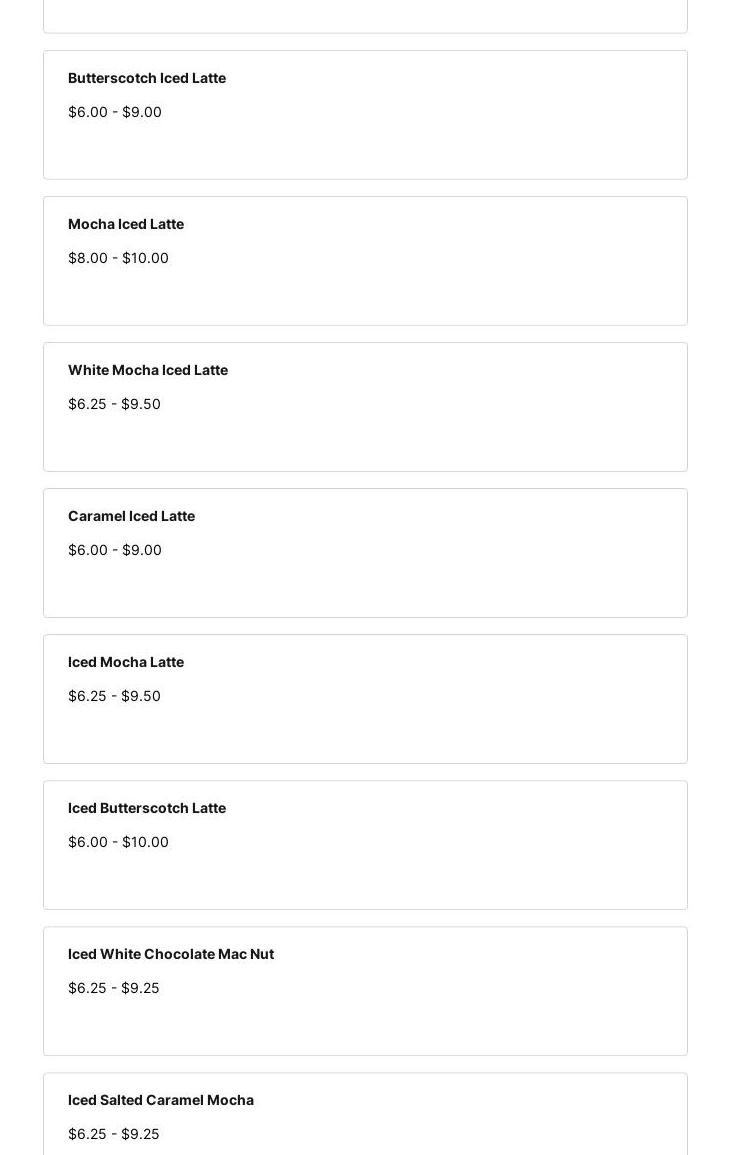Click the Butterscotch Iced Latte price range

coord(115,112)
